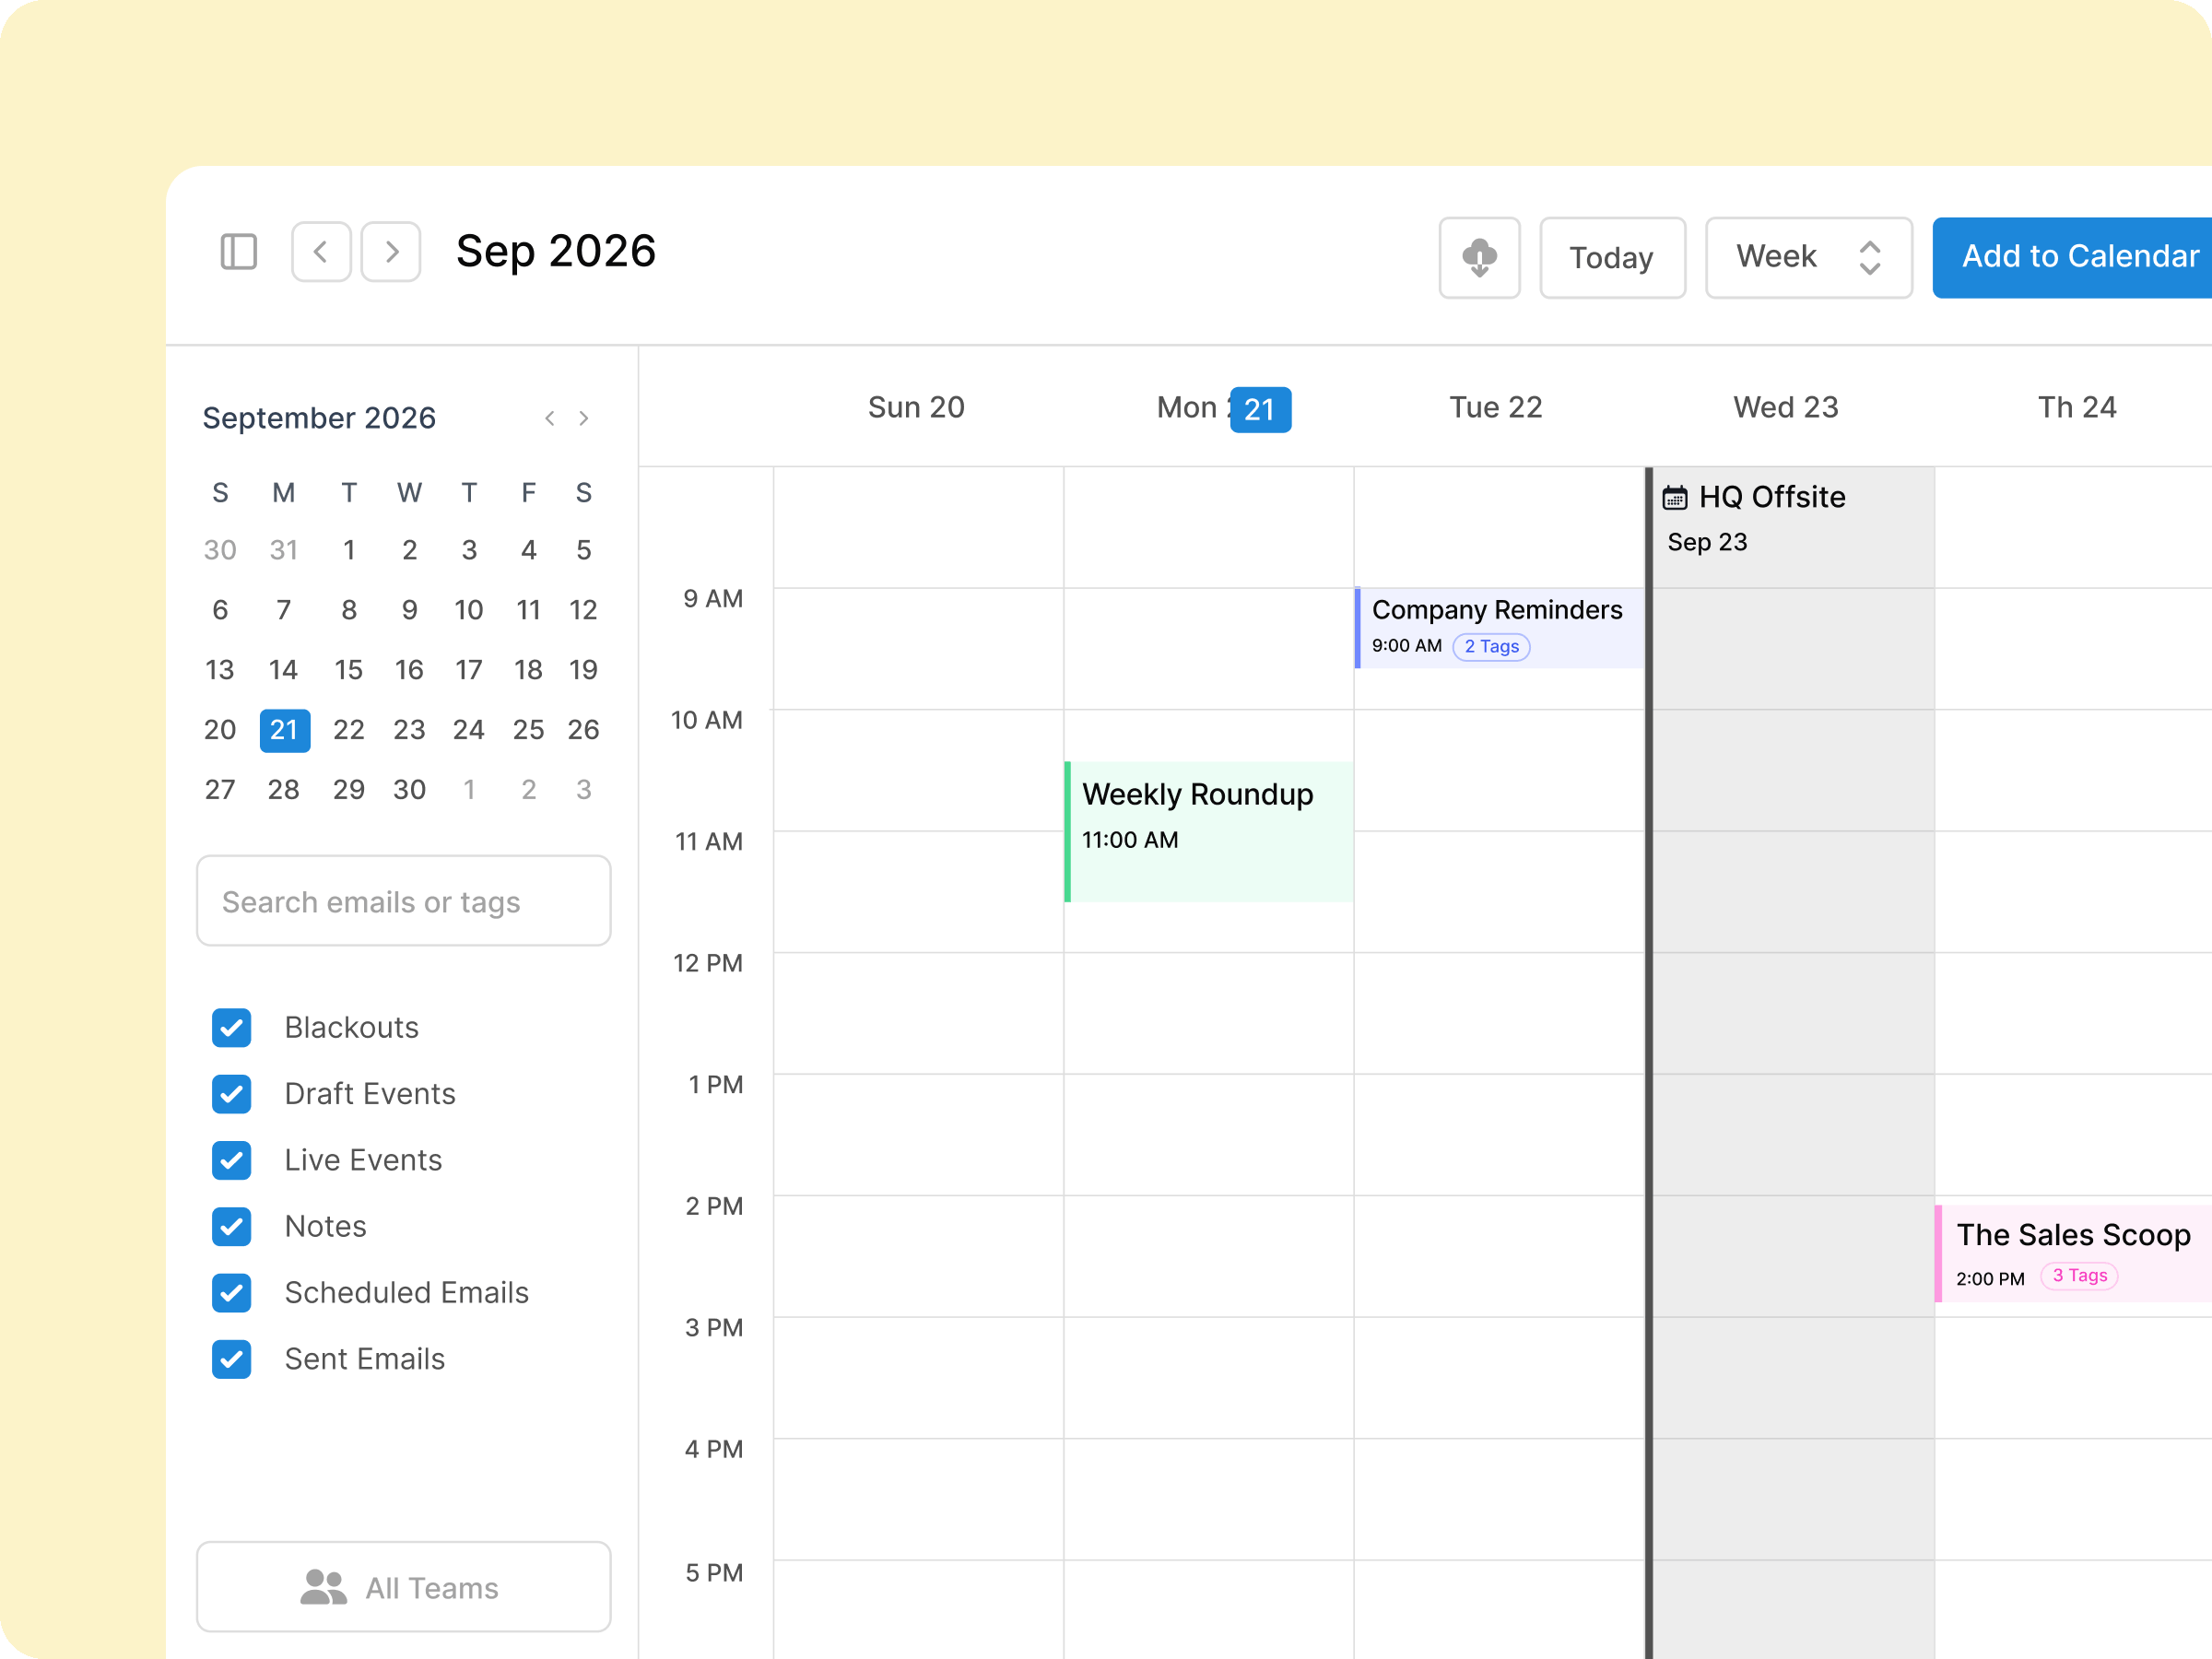Uncheck Scheduled Emails visibility
Screen dimensions: 2212x1659
[231, 1293]
